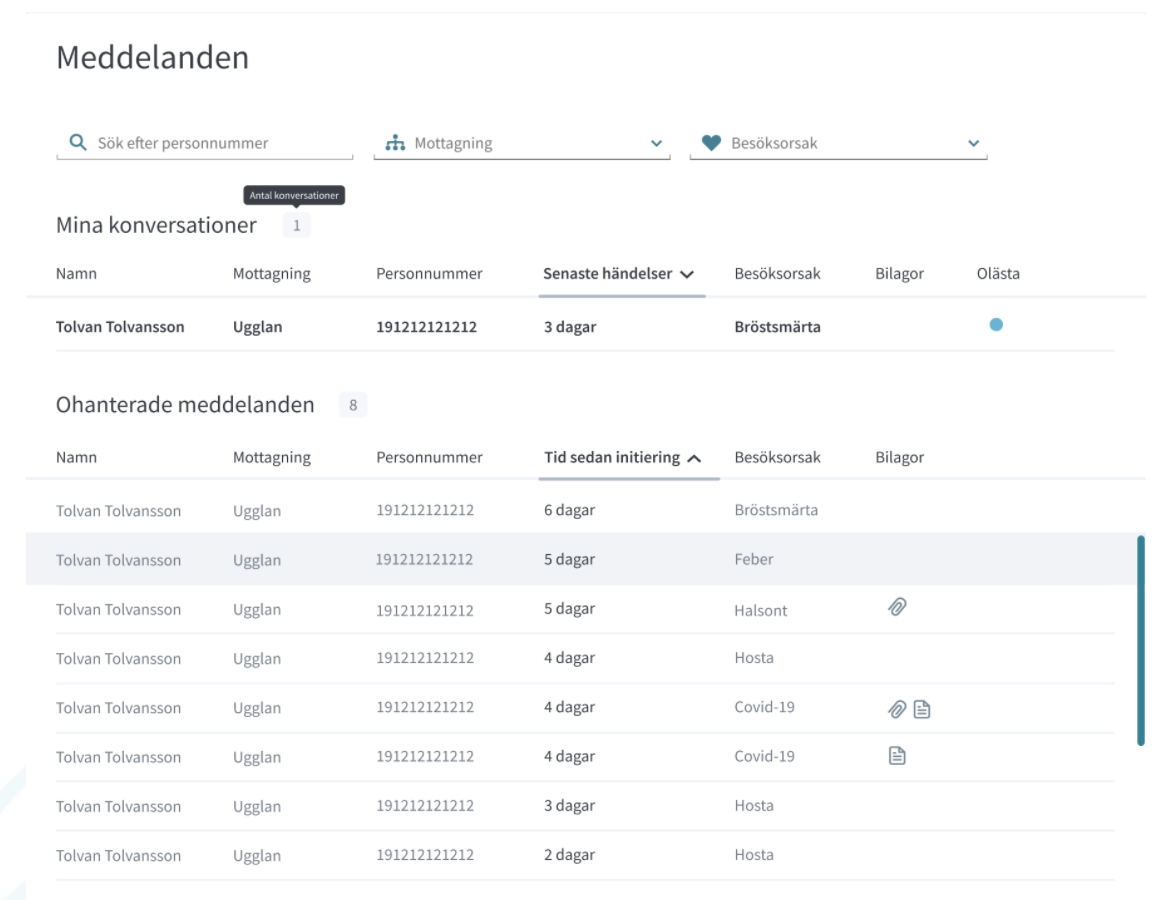This screenshot has width=1168, height=900.
Task: Click Personnummer header in Mina konversationer
Action: [429, 273]
